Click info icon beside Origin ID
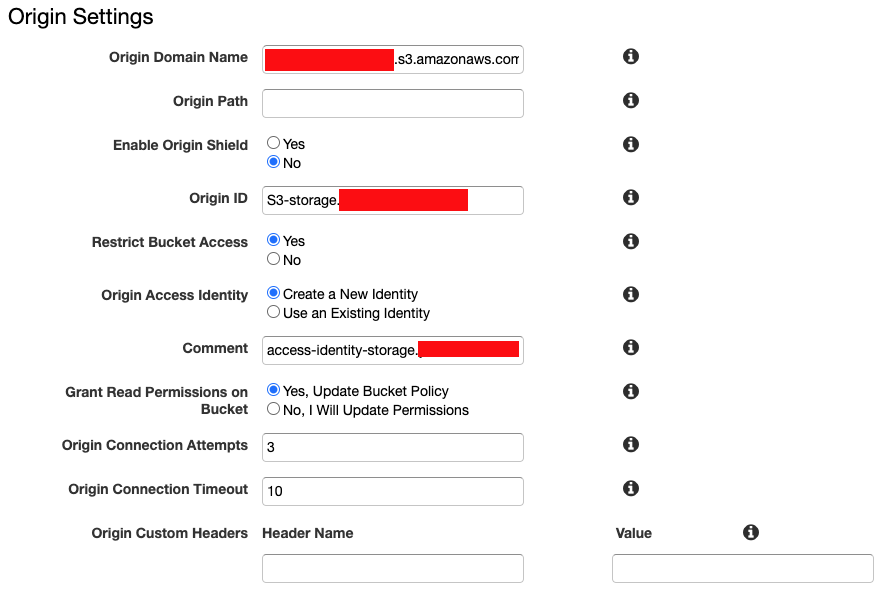Image resolution: width=882 pixels, height=593 pixels. 631,198
